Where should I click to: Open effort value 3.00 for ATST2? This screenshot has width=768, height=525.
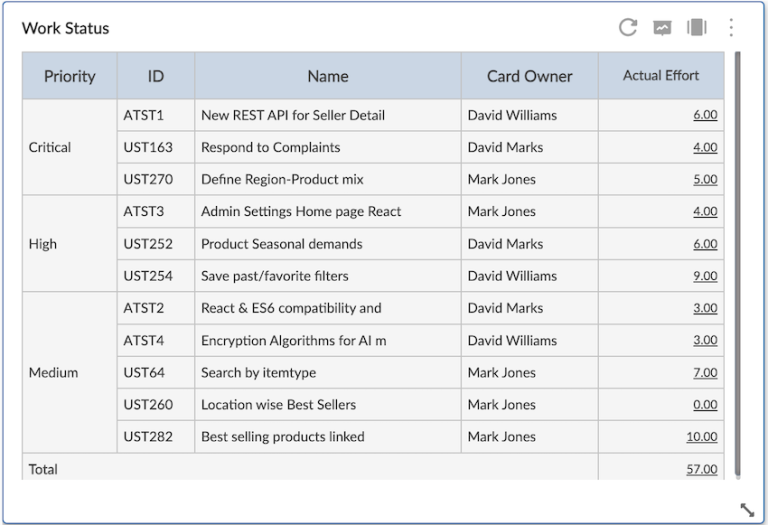click(x=705, y=308)
